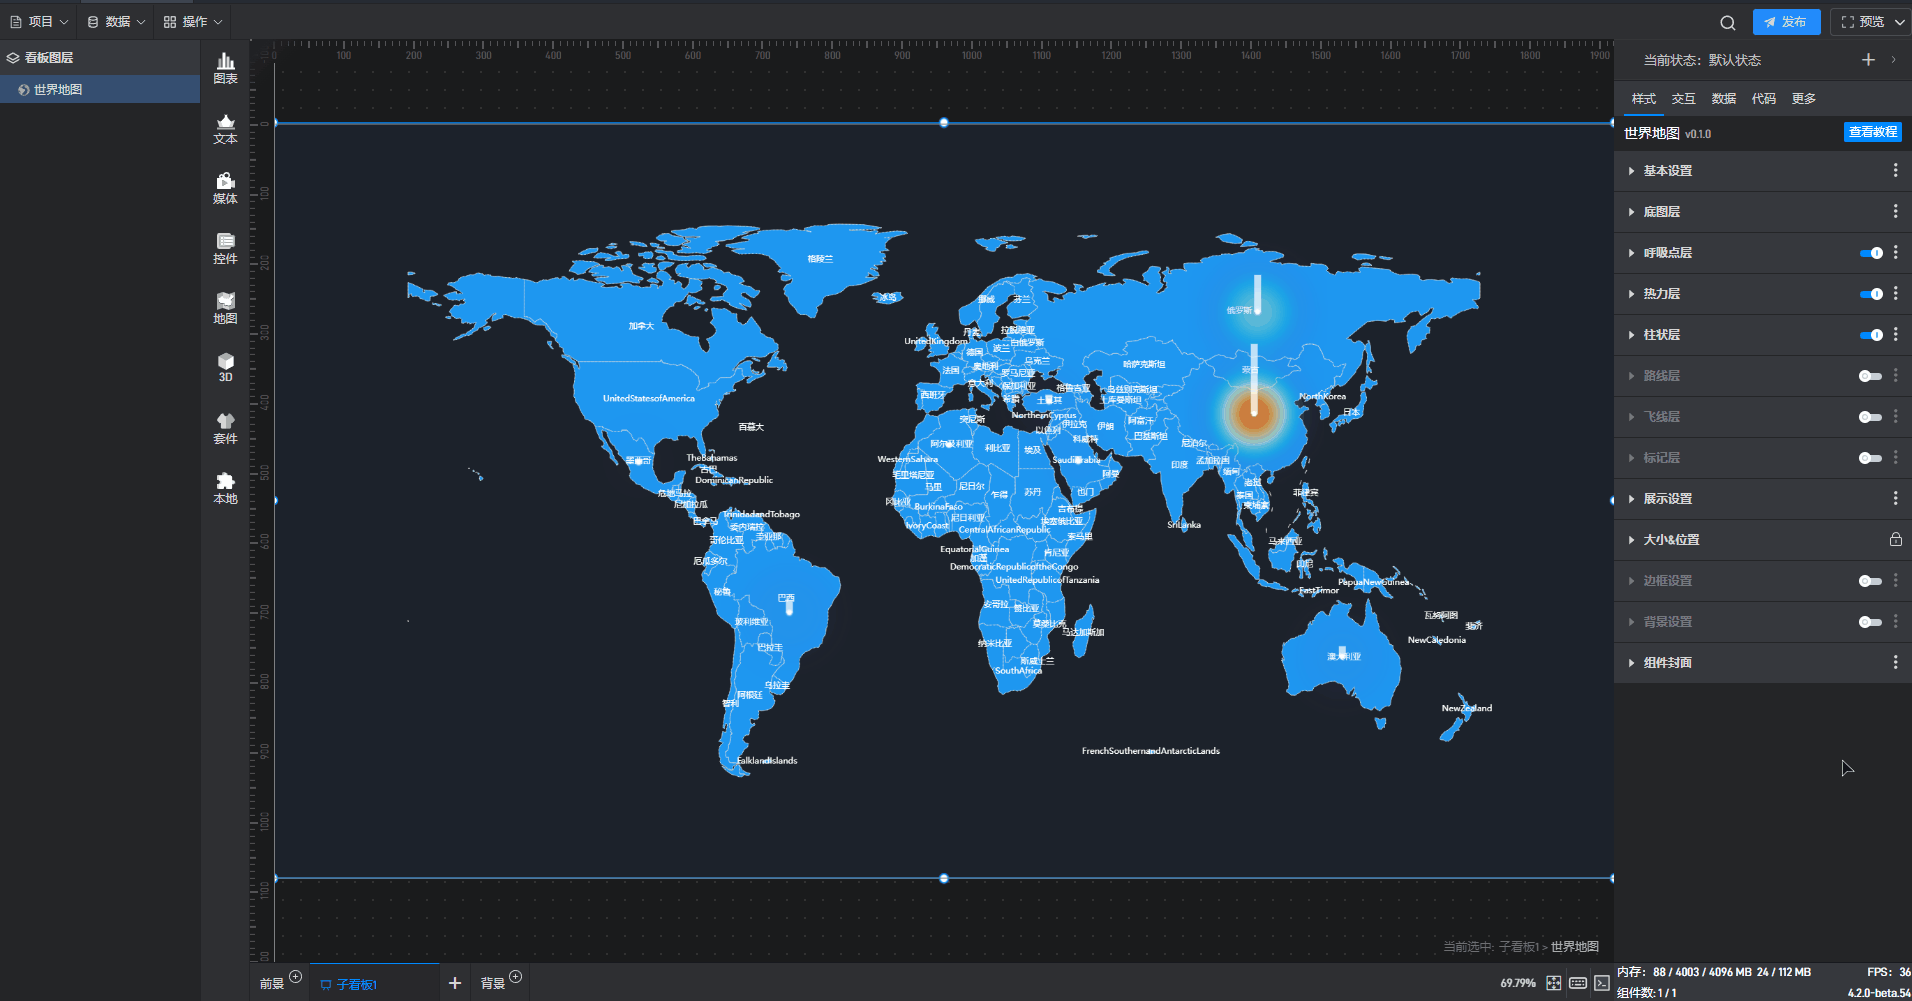Viewport: 1912px width, 1001px height.
Task: Turn off the 热力层 heatmap toggle
Action: point(1870,294)
